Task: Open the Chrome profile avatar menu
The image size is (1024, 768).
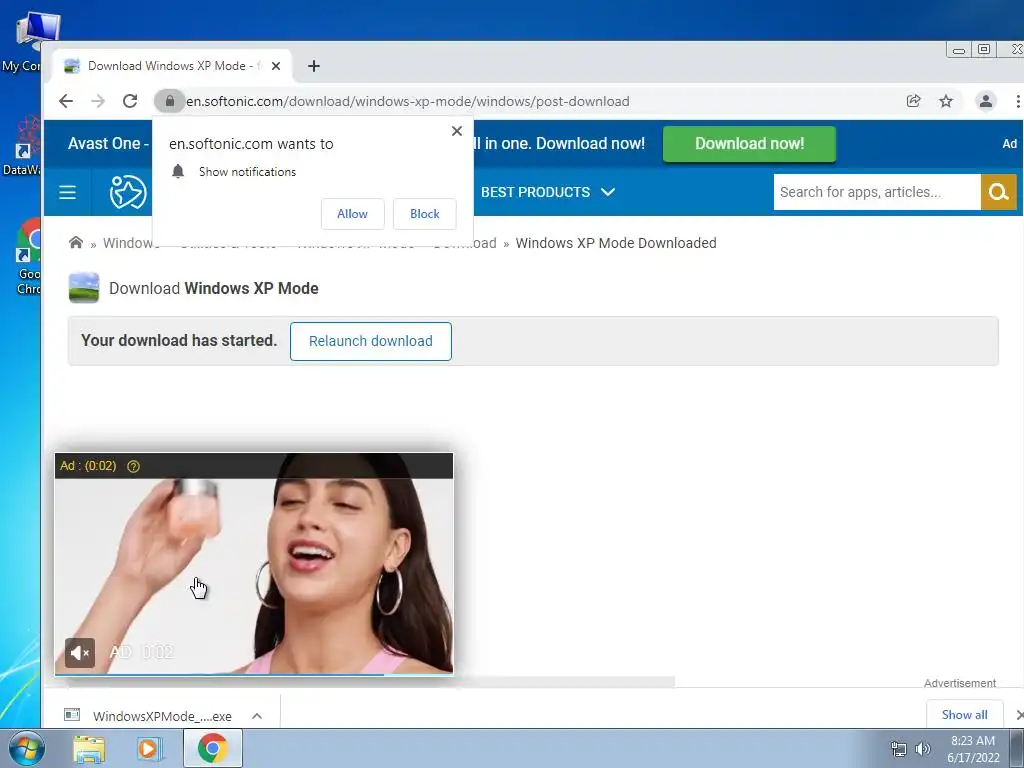Action: pos(985,101)
